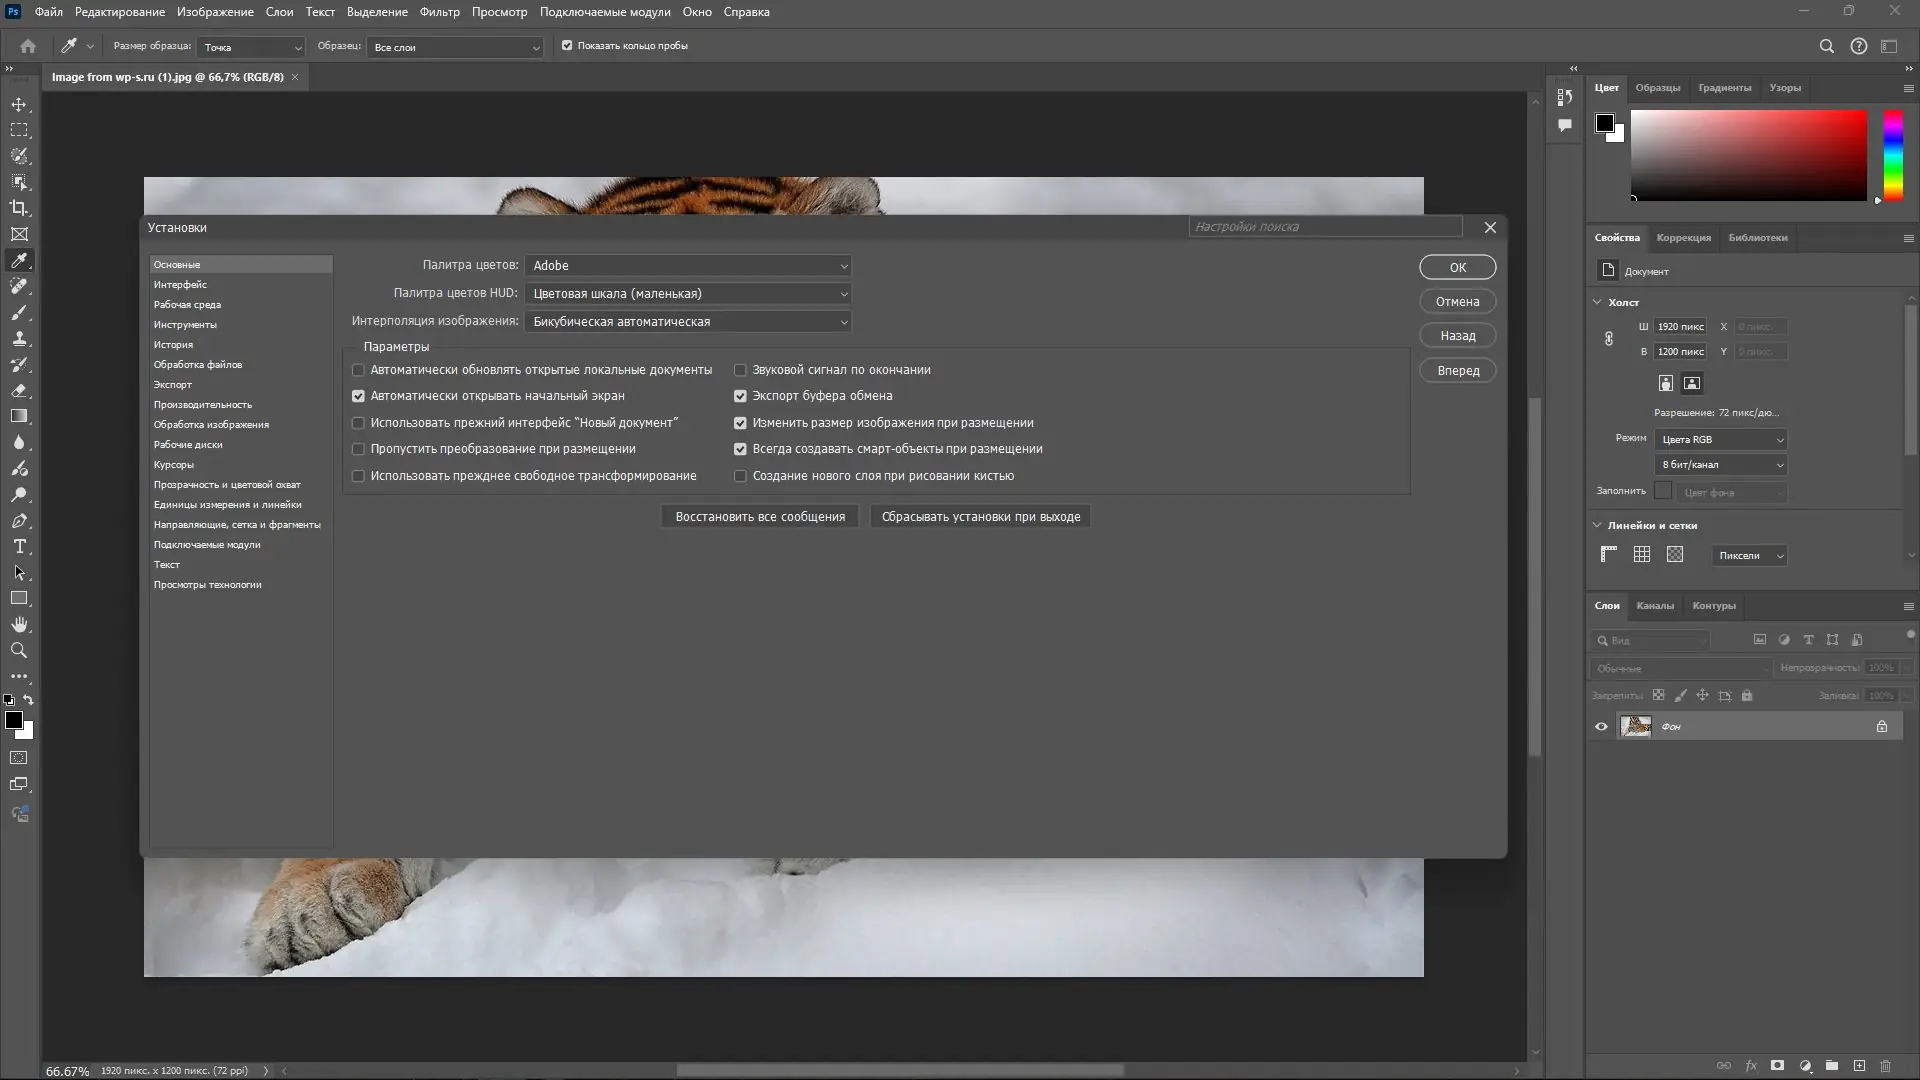Viewport: 1920px width, 1080px height.
Task: Switch to the Каналы tab
Action: [x=1654, y=606]
